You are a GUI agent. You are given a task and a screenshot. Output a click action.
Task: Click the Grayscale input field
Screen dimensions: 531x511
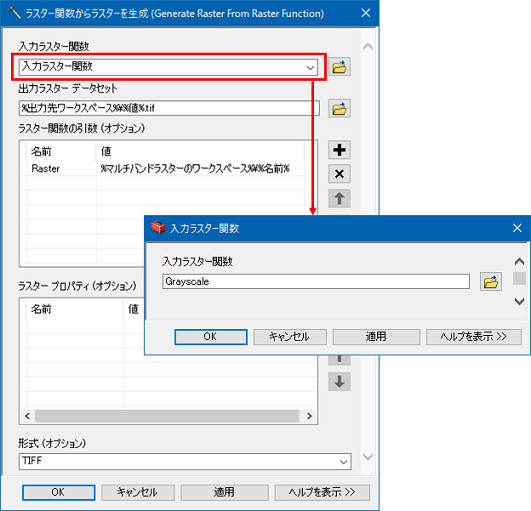(316, 281)
